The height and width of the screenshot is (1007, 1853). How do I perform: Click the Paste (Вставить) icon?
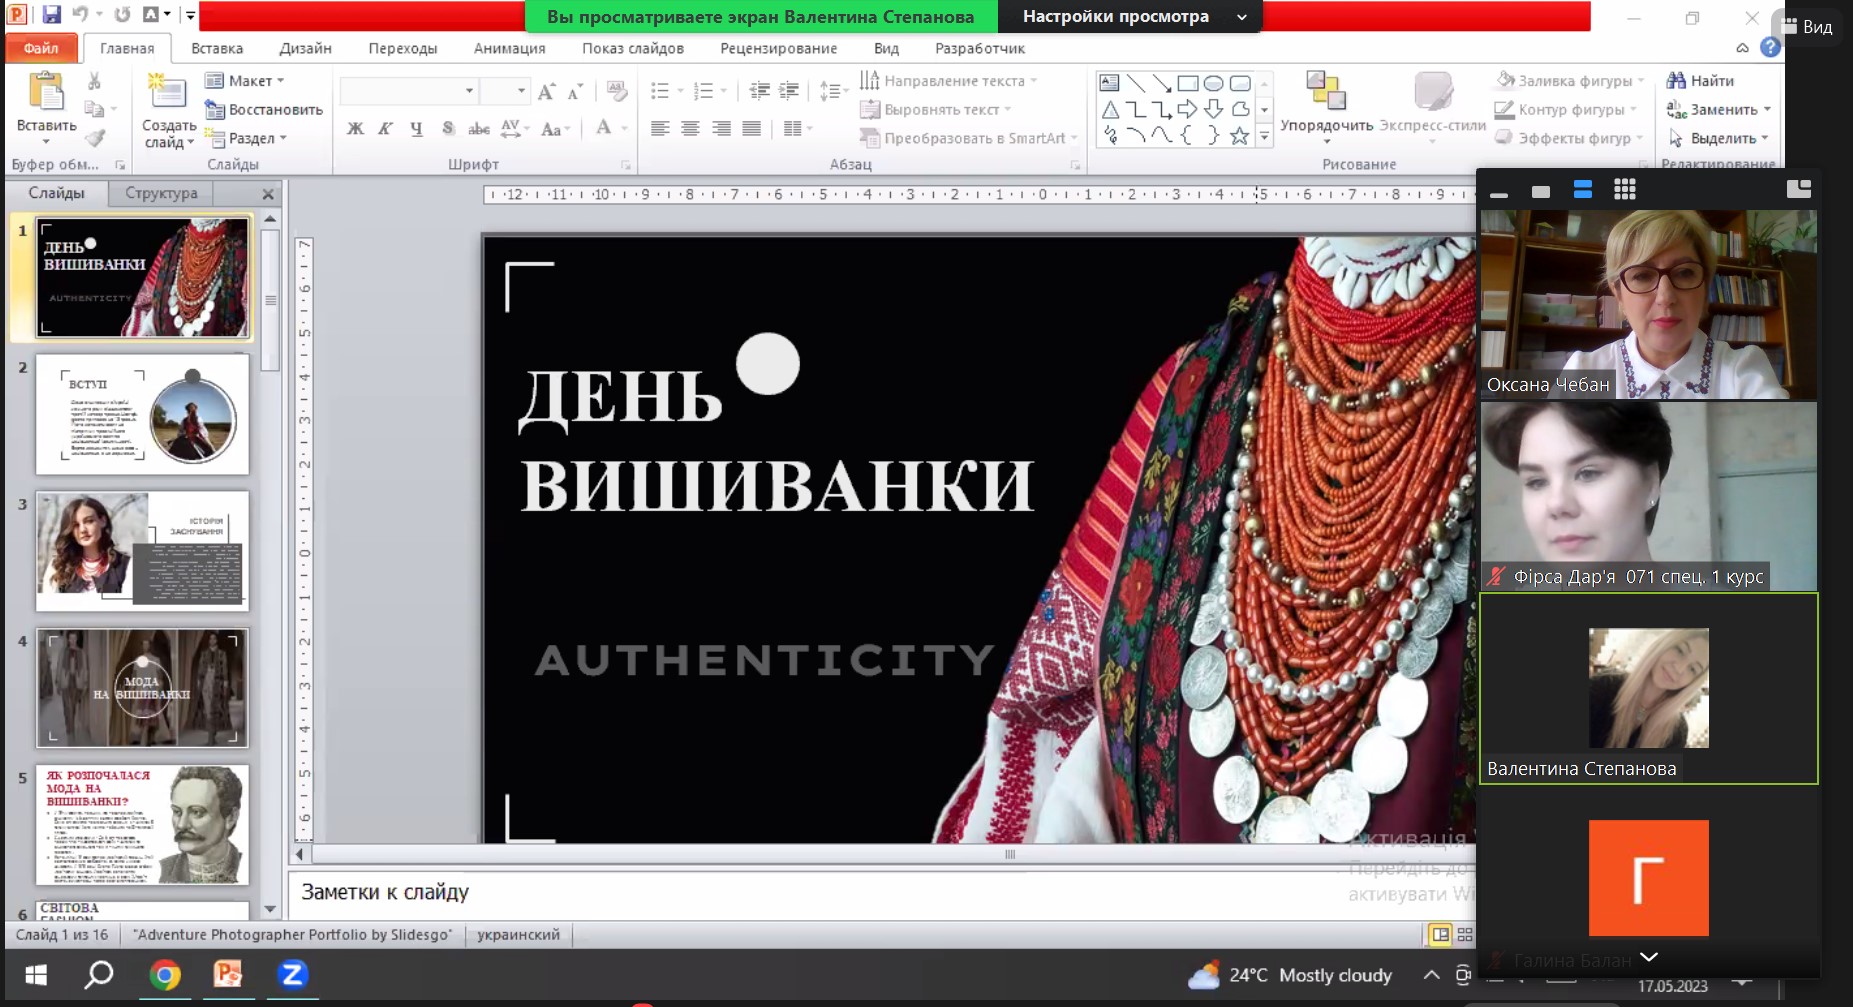(46, 93)
